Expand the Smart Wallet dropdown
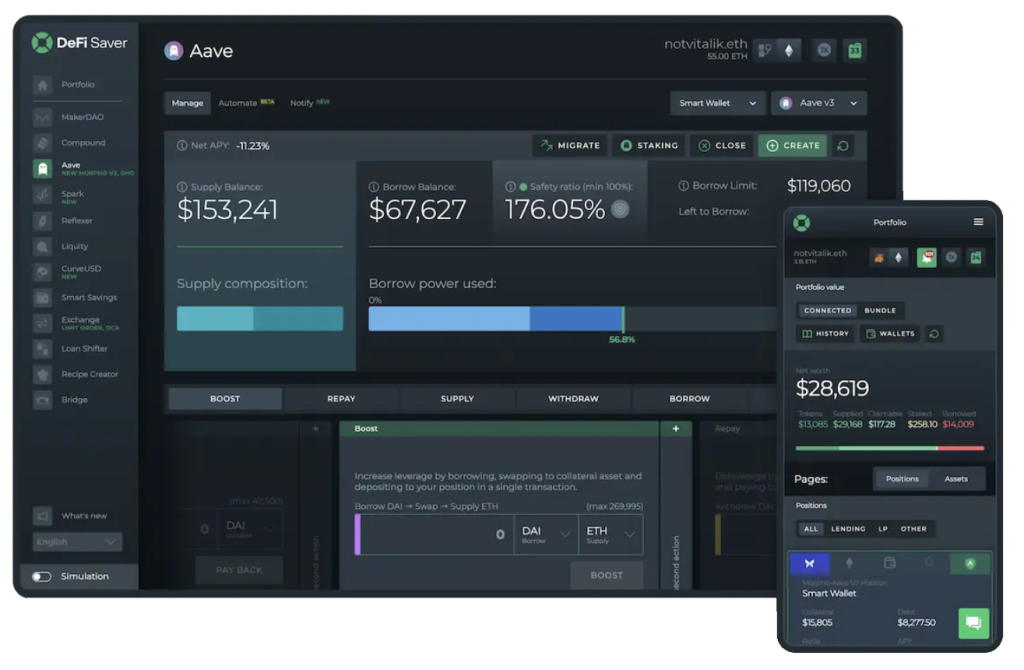Screen dimensions: 1024x670 click(x=717, y=103)
